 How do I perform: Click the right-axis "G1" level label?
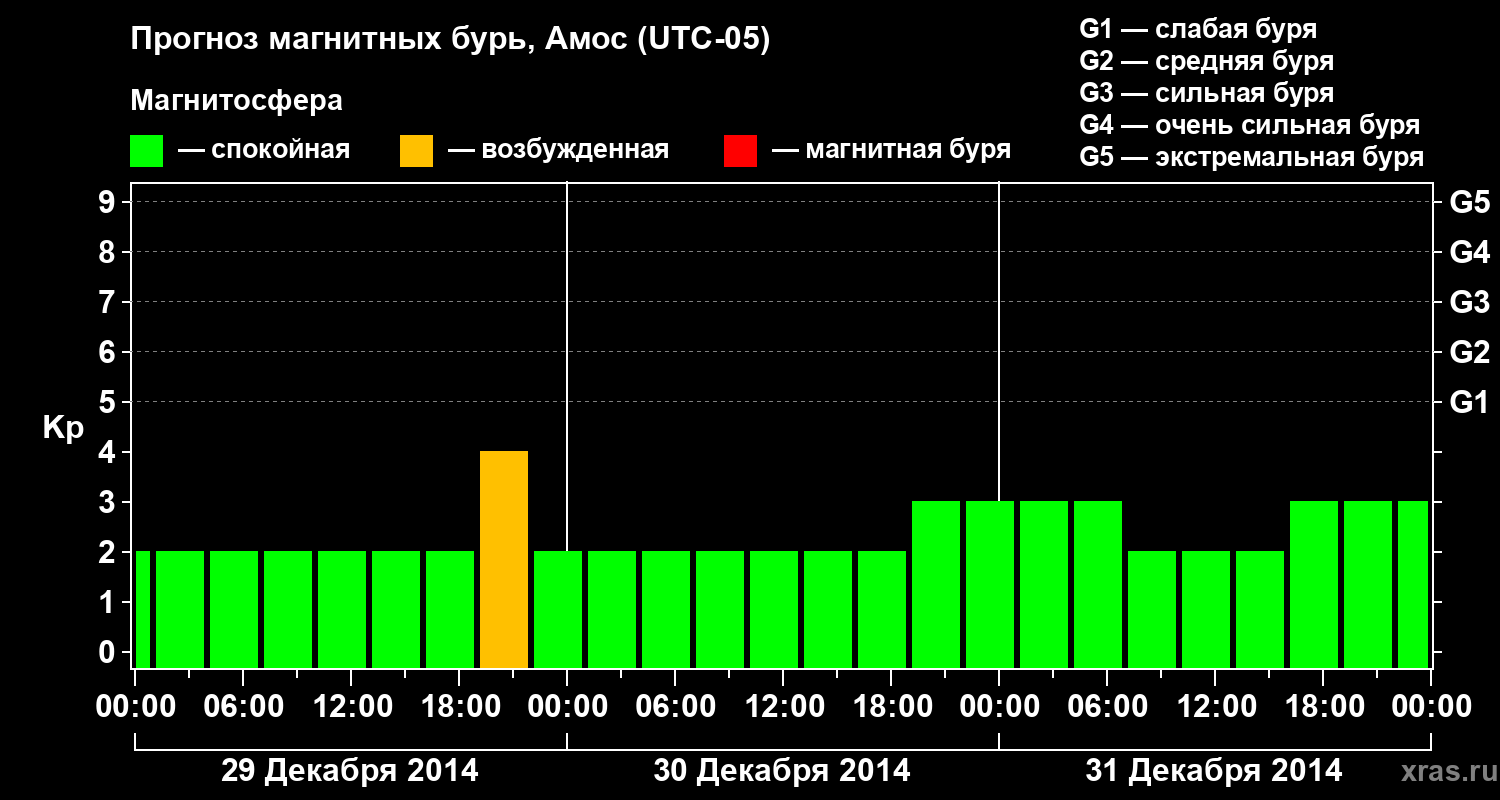[x=1470, y=403]
